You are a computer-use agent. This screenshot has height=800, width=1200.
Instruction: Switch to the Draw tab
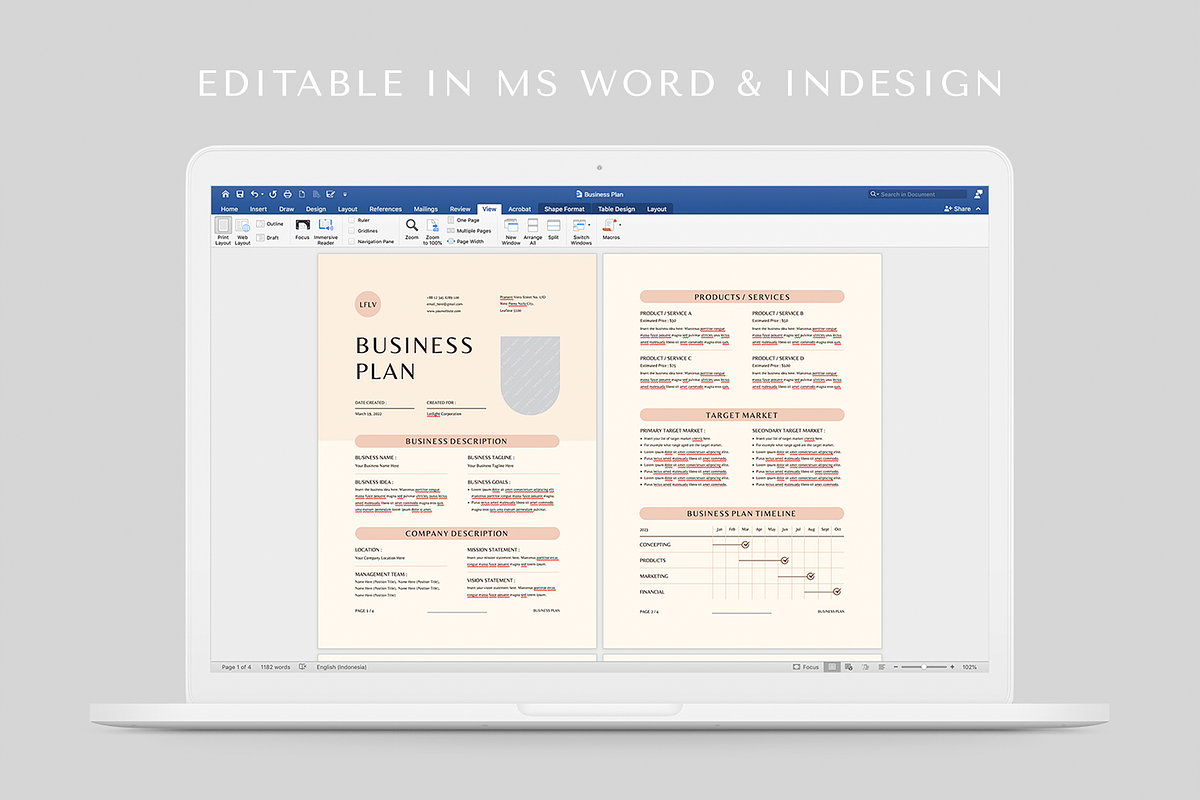287,209
